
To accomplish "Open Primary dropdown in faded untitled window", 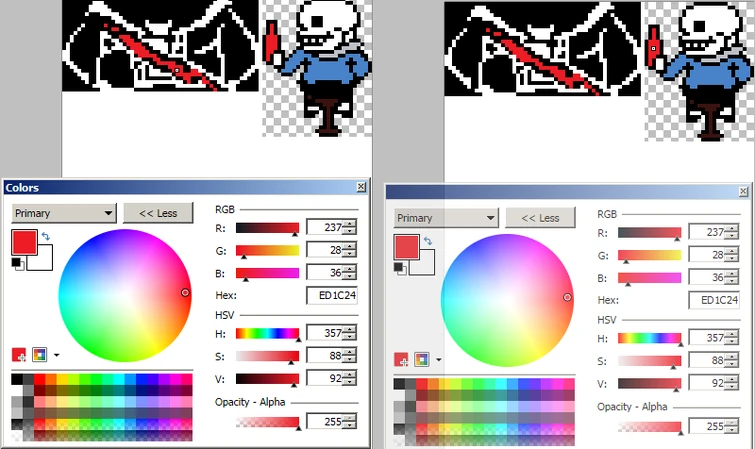I will tap(446, 218).
